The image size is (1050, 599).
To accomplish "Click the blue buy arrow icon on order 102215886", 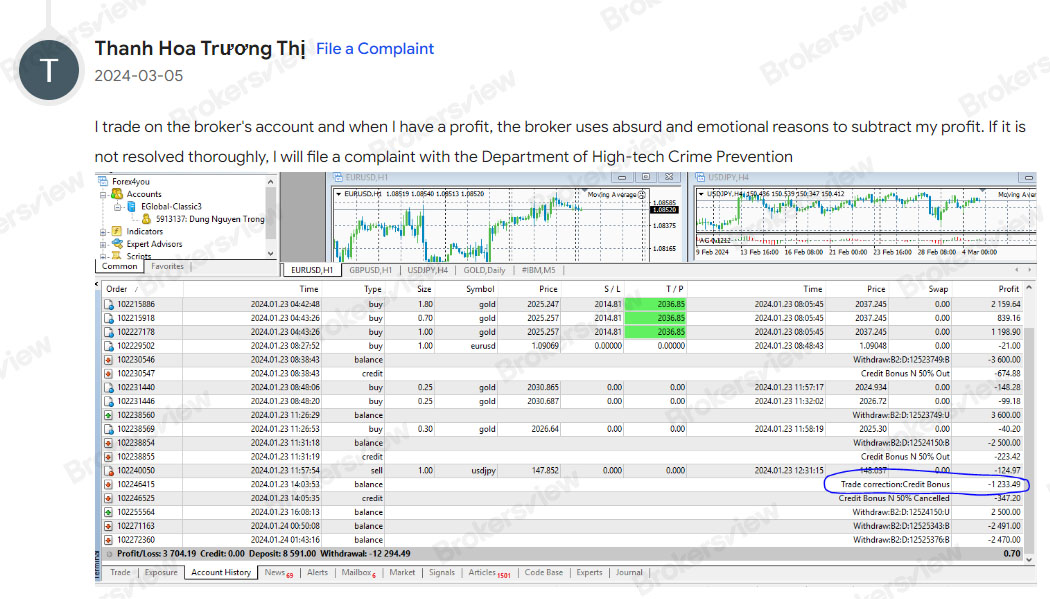I will click(110, 304).
